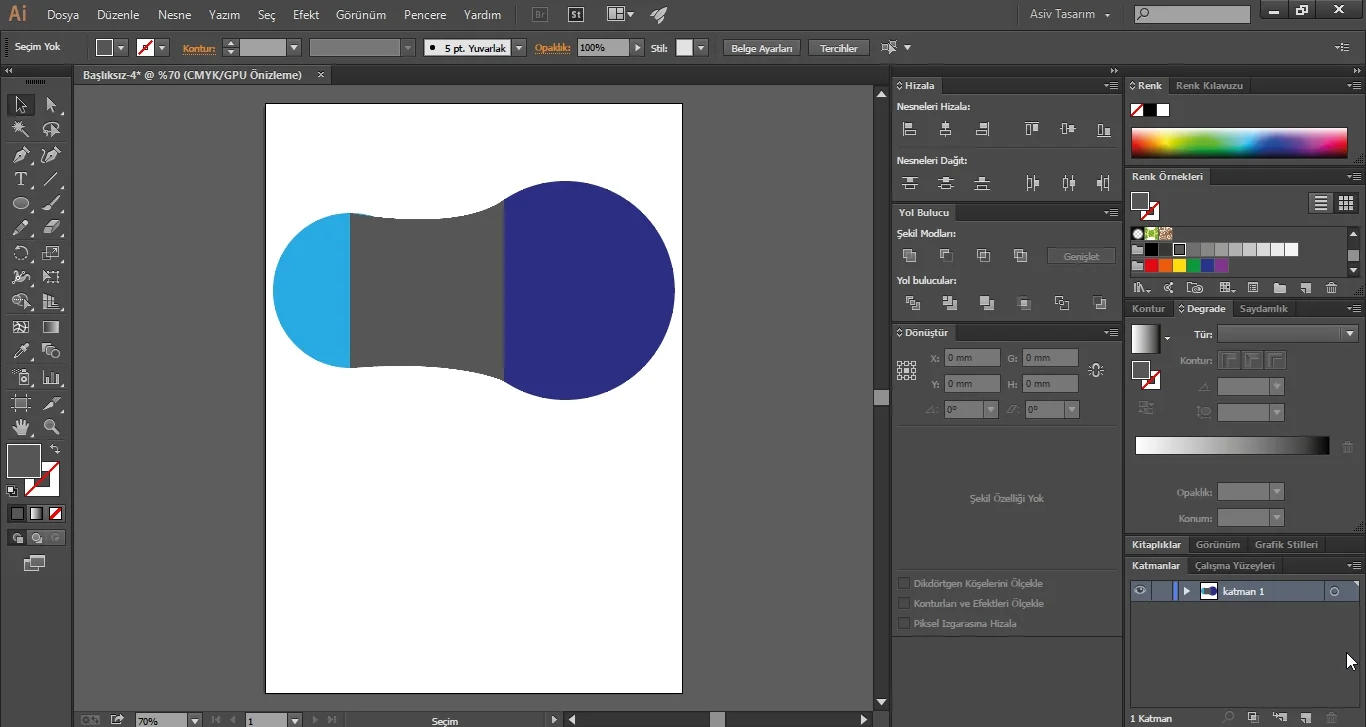Toggle visibility eye of katman 1
The width and height of the screenshot is (1366, 727).
pos(1140,591)
